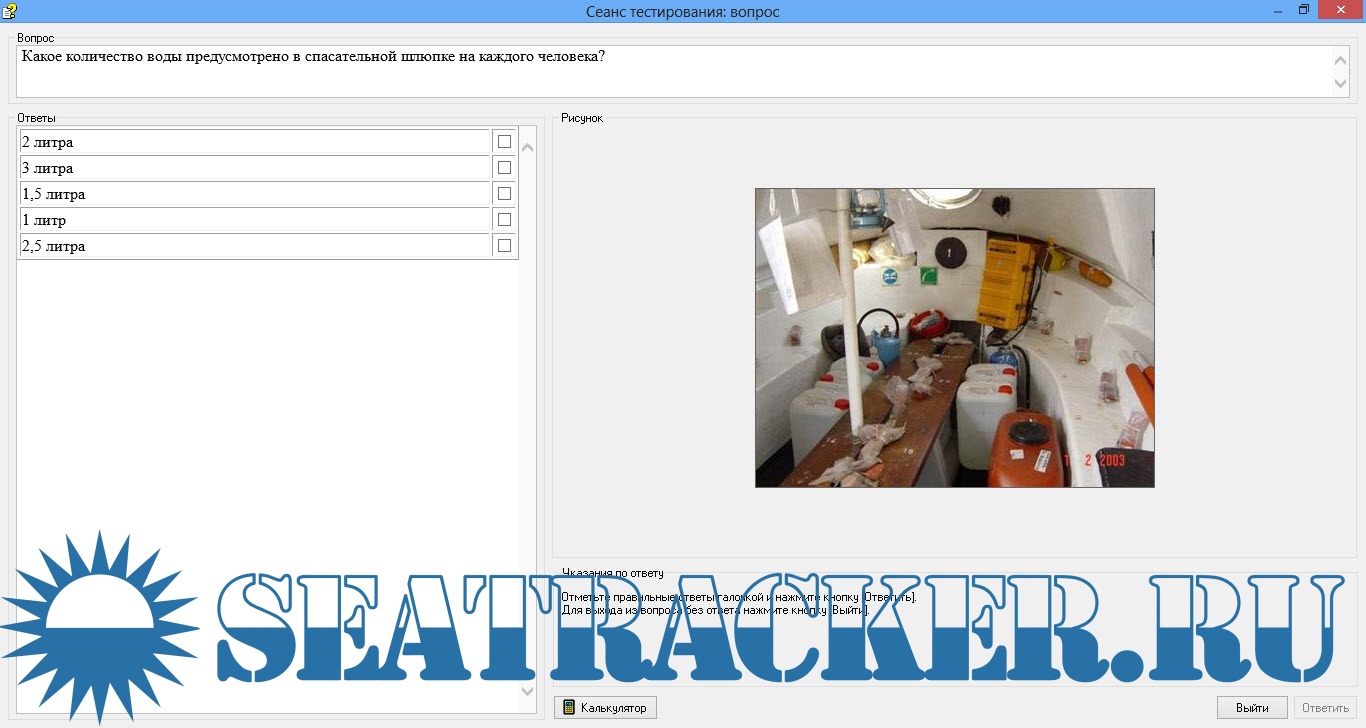
Task: Click inside the question text field
Action: (x=670, y=71)
